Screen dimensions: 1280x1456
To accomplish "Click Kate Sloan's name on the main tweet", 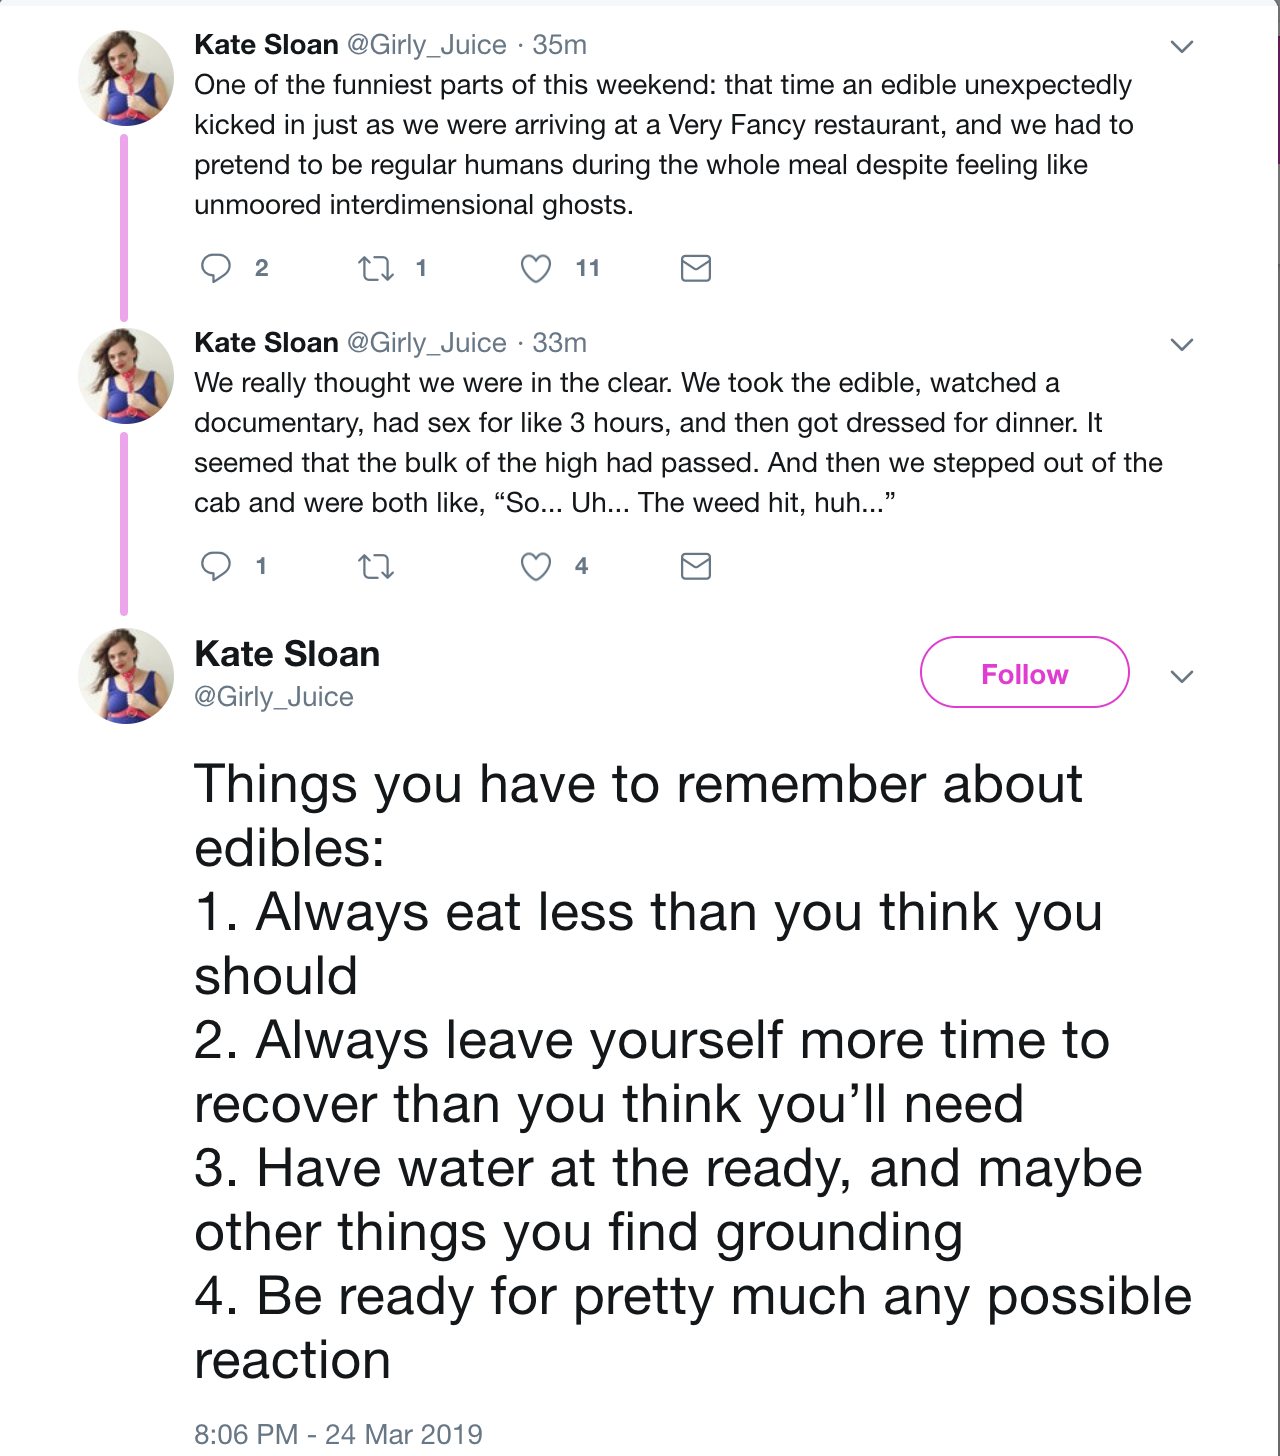I will (x=287, y=654).
